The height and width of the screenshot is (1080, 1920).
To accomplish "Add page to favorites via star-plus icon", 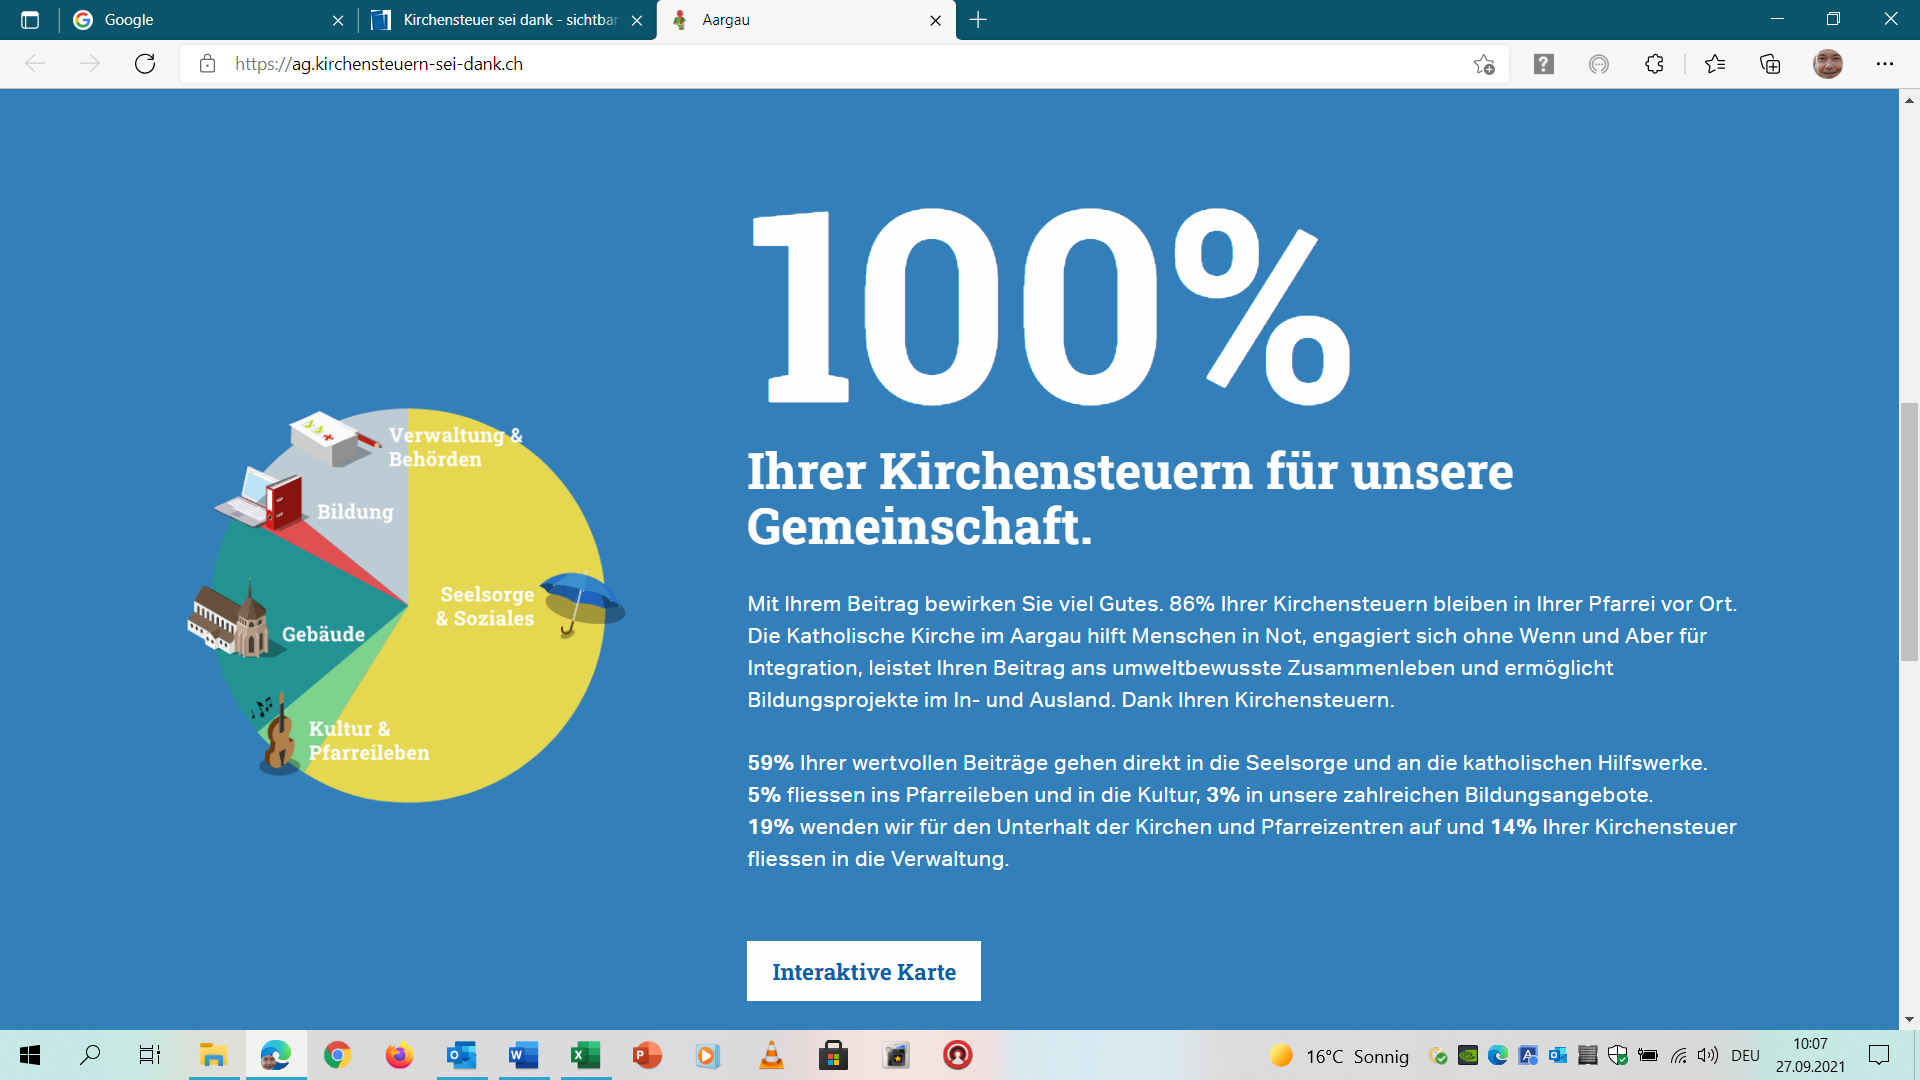I will [1486, 64].
